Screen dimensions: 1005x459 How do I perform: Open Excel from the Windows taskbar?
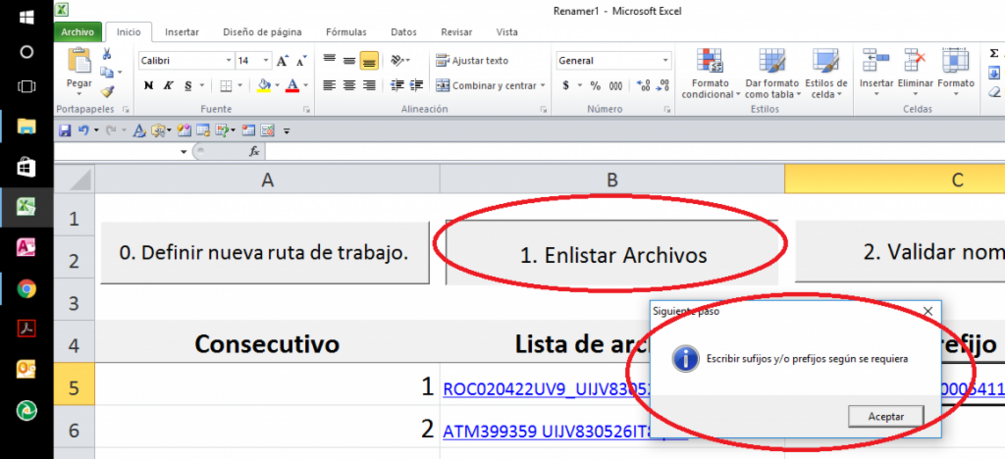(x=26, y=206)
